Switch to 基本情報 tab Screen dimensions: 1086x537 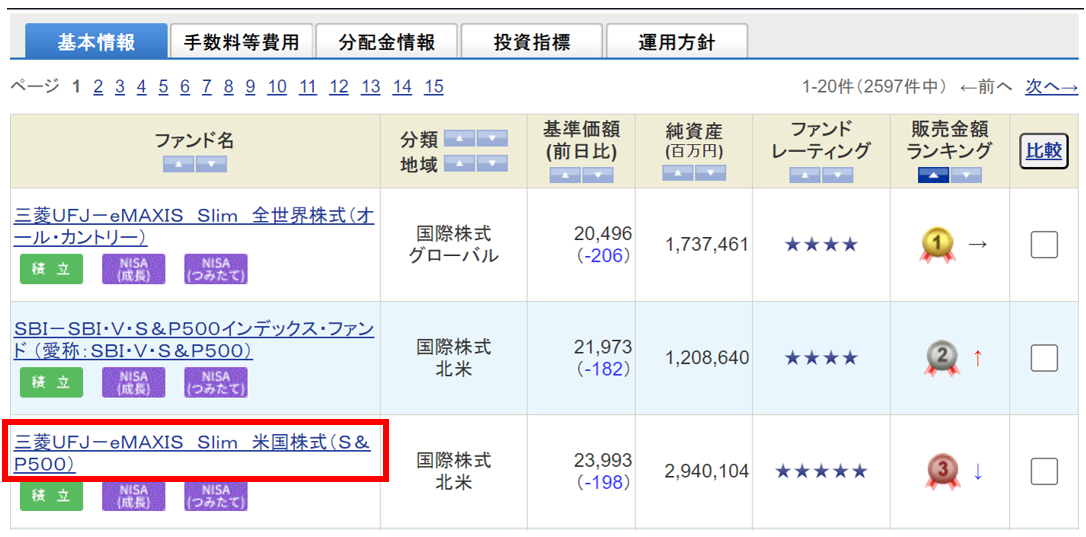point(96,42)
